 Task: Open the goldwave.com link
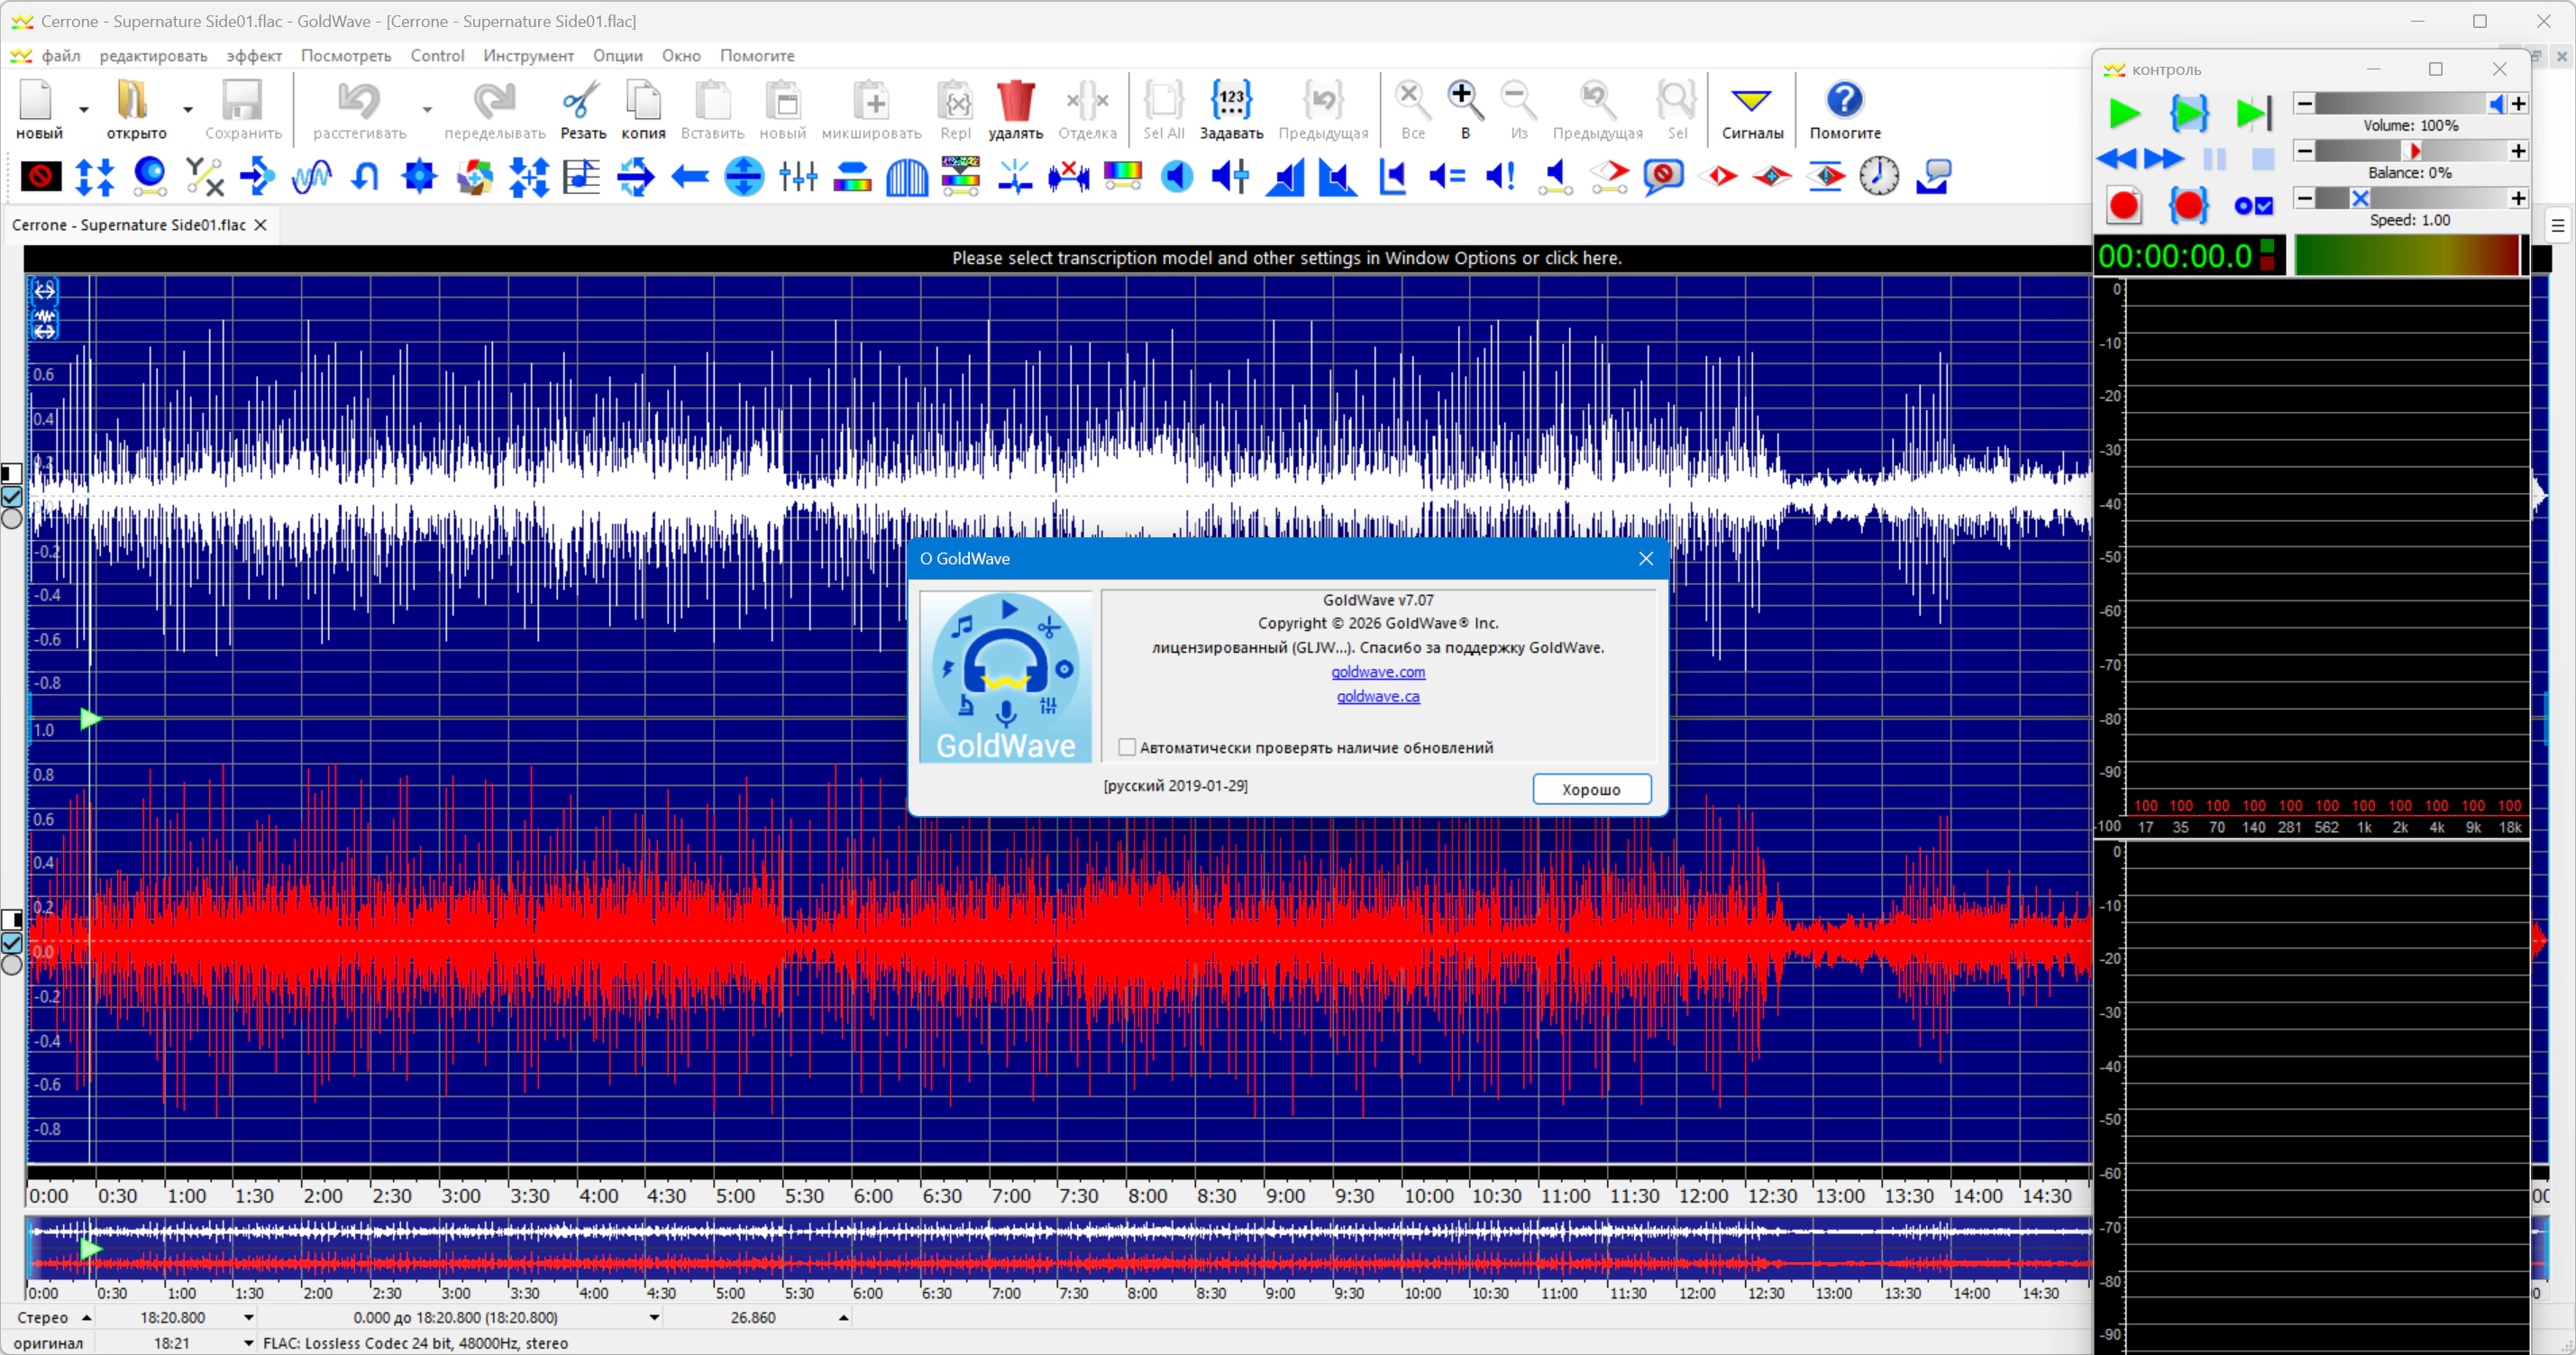1378,672
